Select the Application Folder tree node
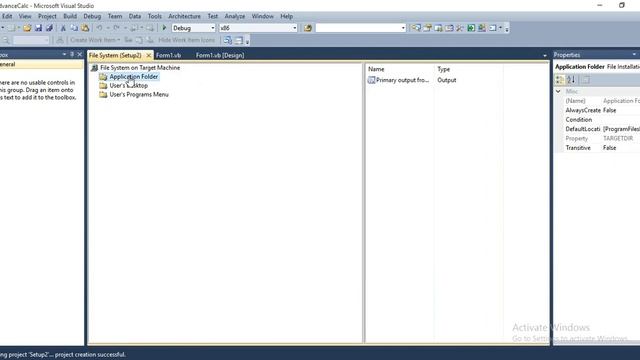The width and height of the screenshot is (640, 360). tap(133, 77)
